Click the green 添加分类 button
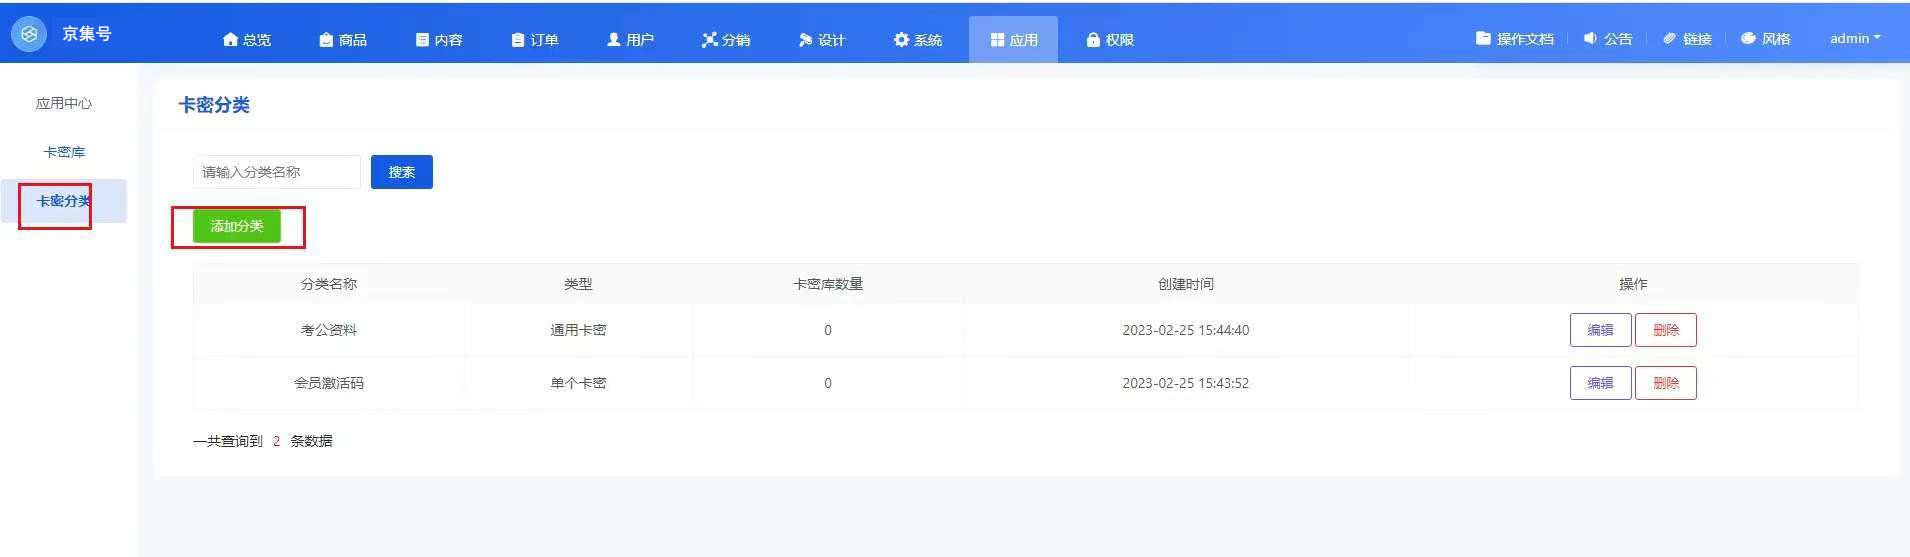 [x=237, y=226]
